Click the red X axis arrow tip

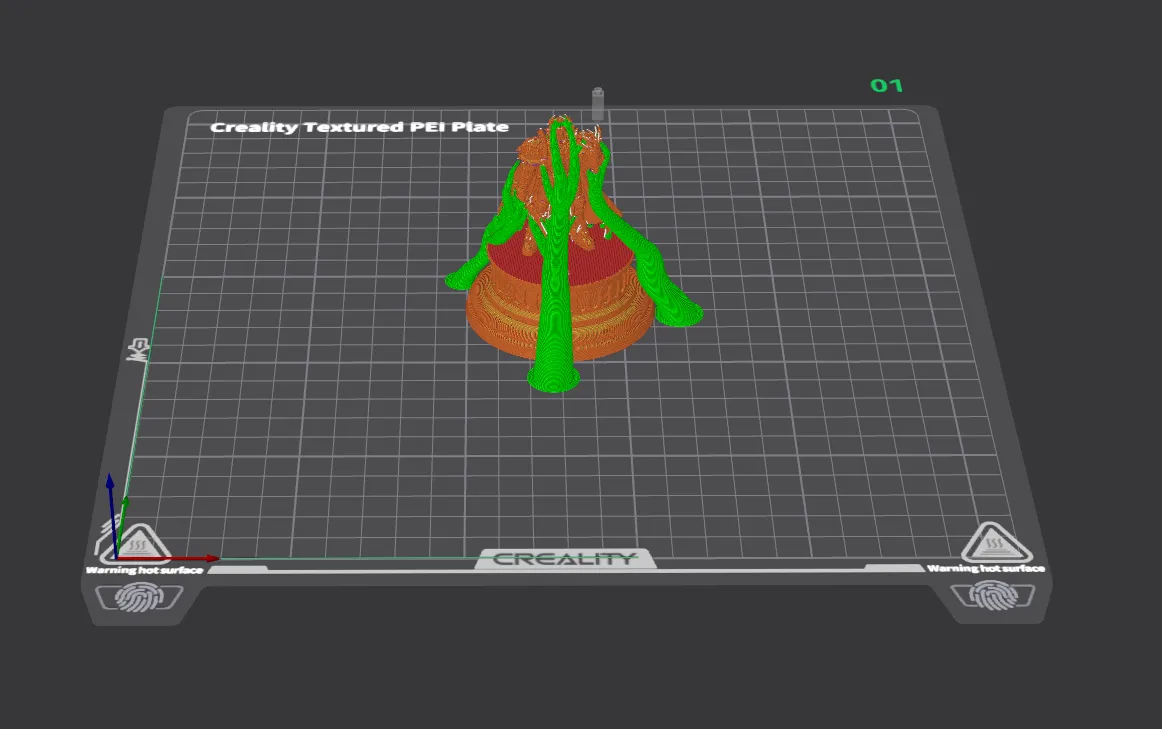tap(212, 558)
